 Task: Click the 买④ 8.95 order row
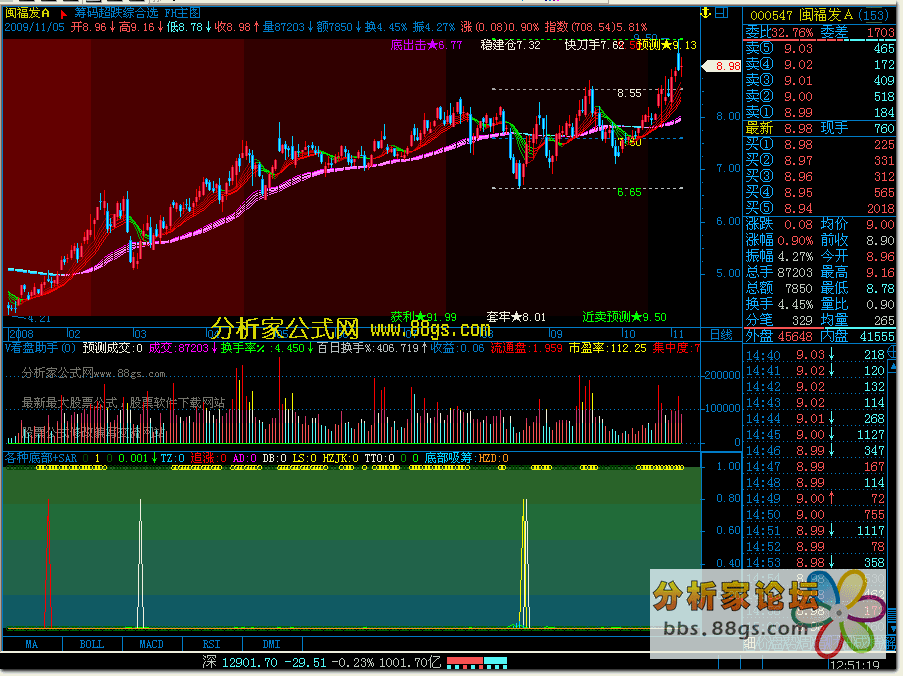click(x=820, y=192)
